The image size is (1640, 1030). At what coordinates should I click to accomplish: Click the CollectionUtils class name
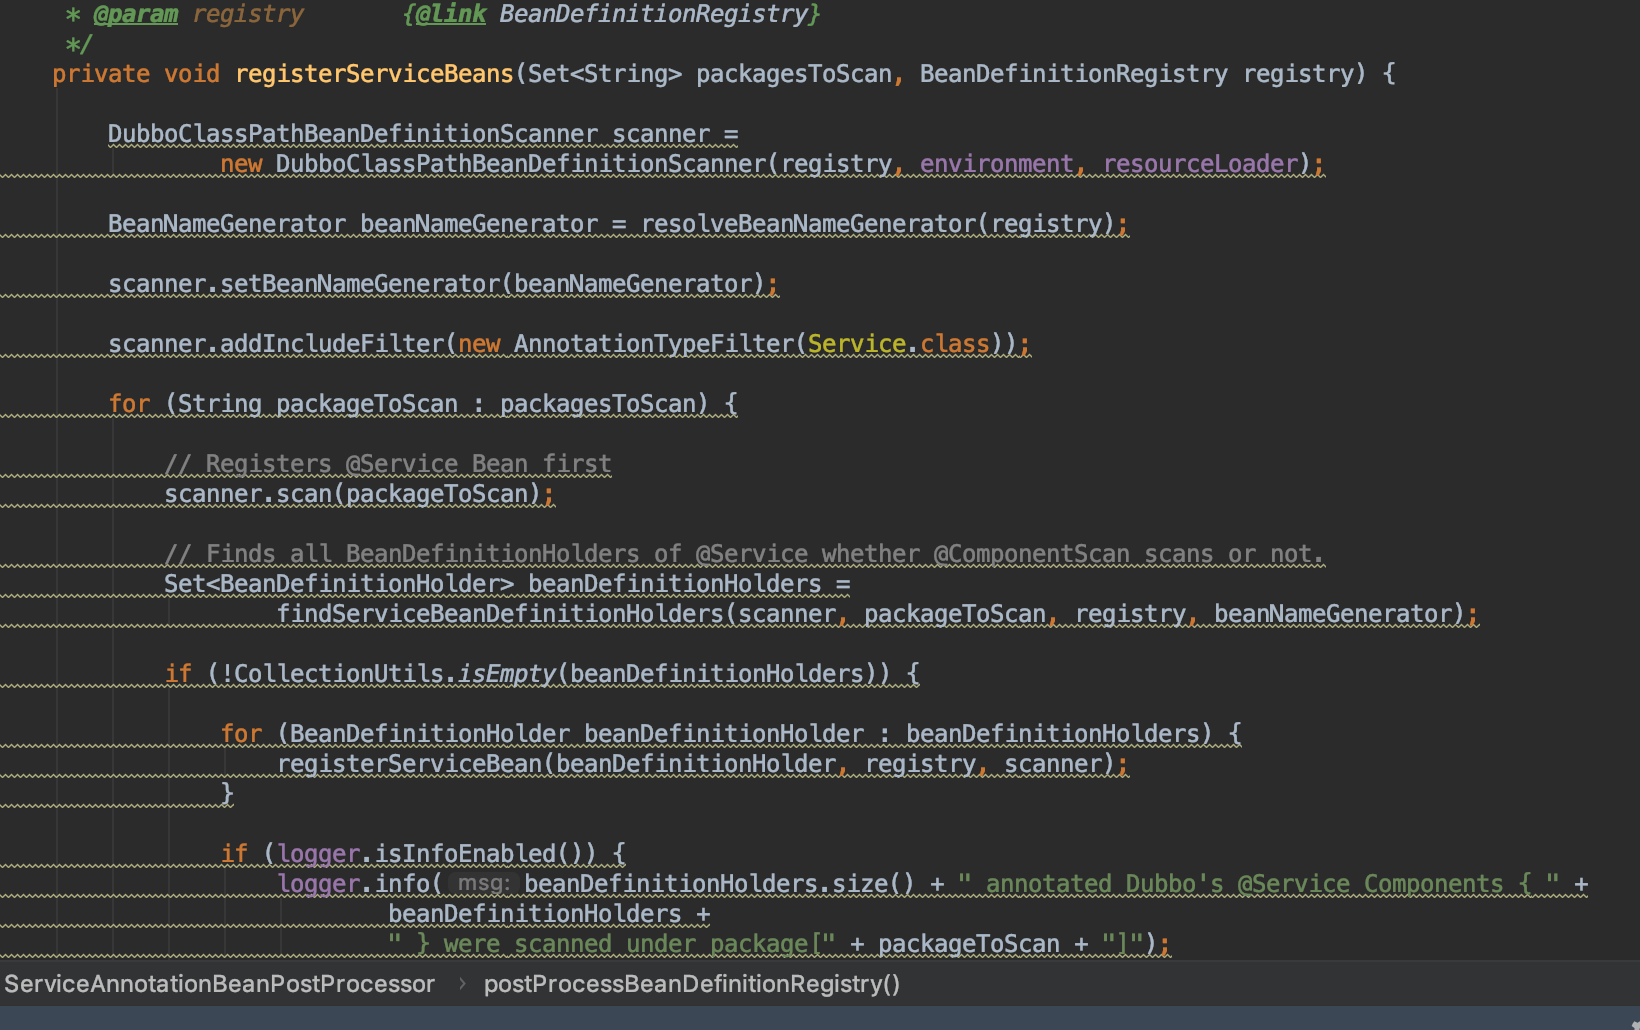coord(339,674)
